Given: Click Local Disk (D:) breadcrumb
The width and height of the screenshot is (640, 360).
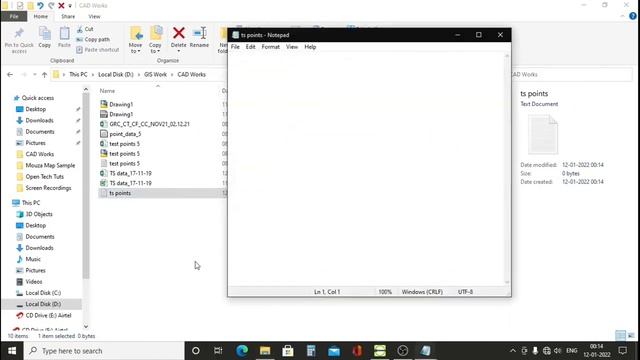Looking at the screenshot, I should coord(116,75).
